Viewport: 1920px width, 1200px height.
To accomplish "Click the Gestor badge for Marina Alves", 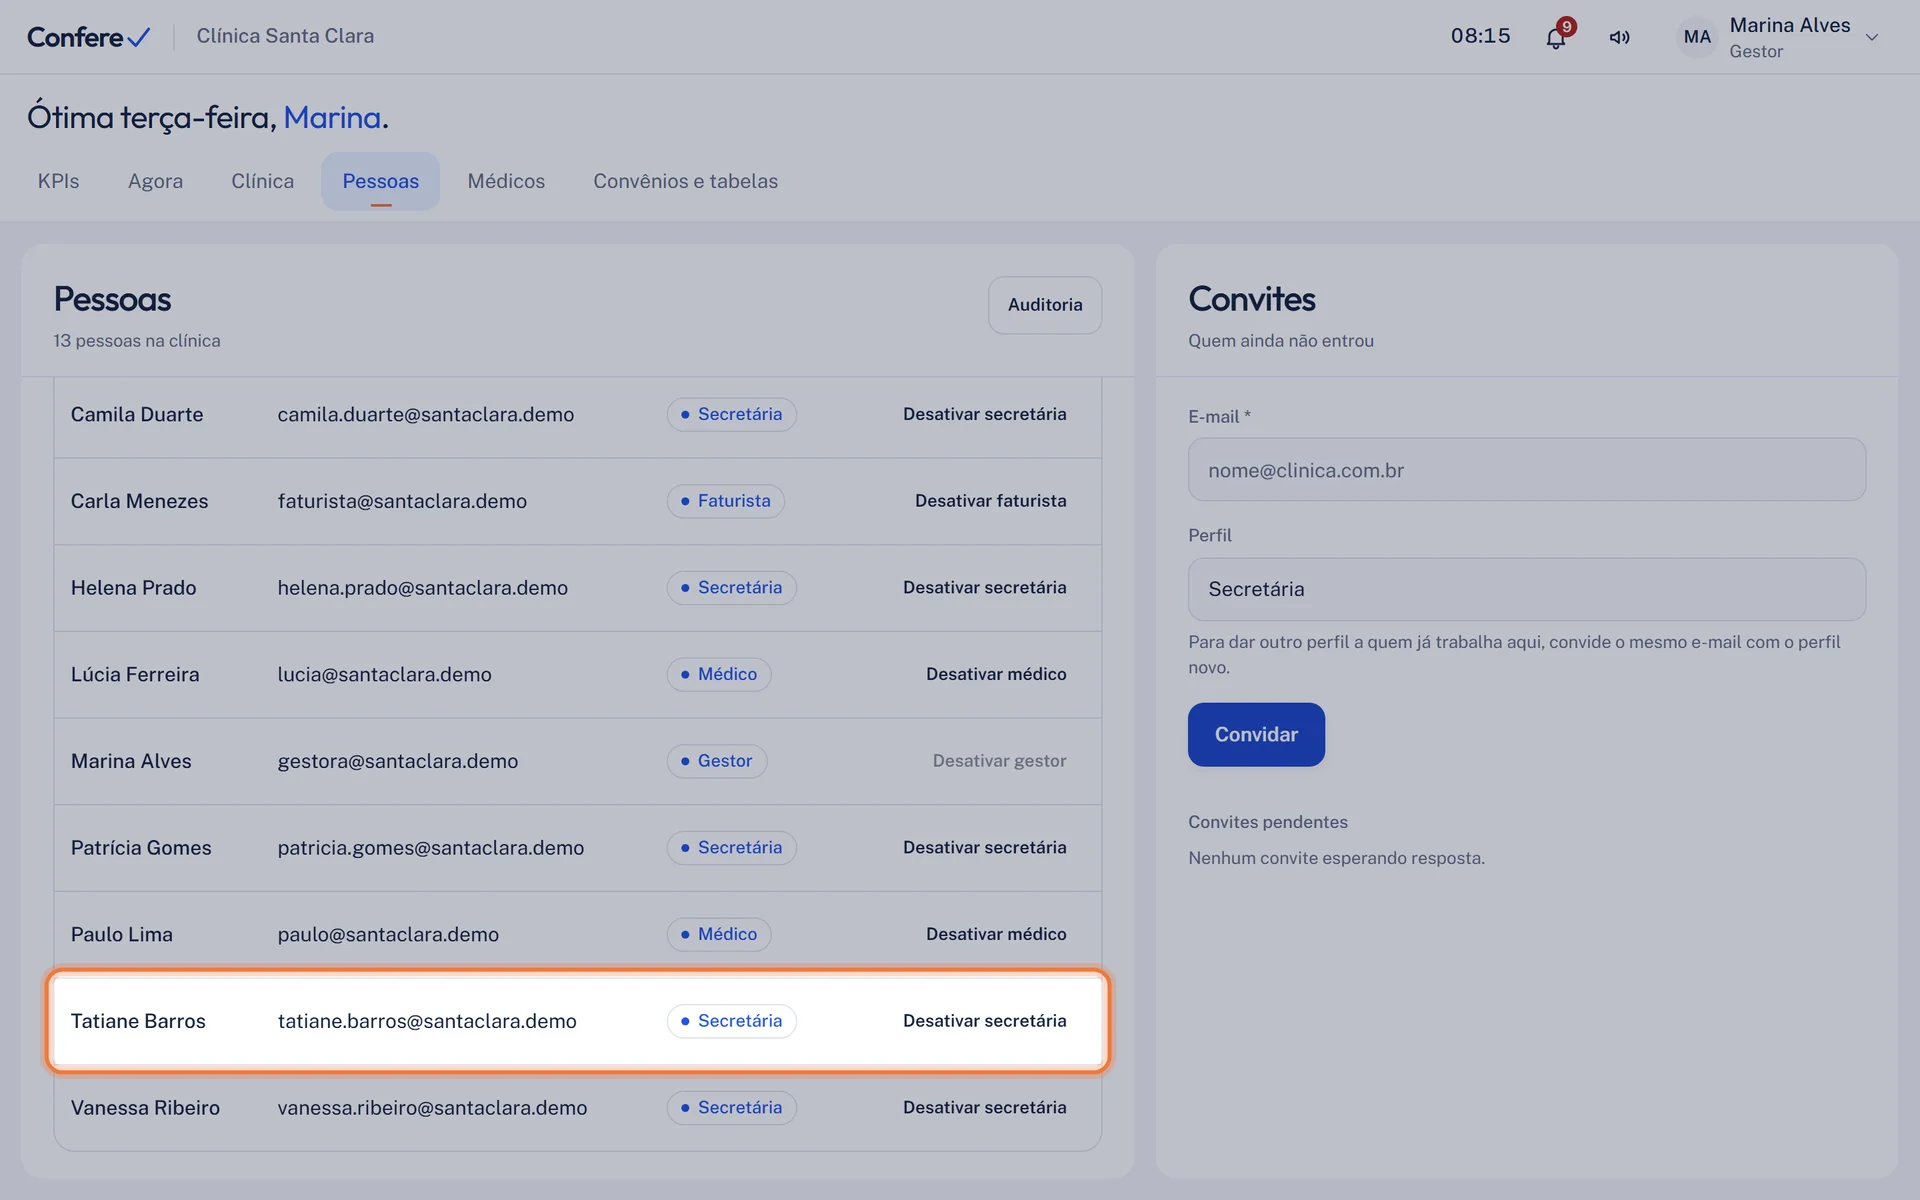I will (716, 761).
